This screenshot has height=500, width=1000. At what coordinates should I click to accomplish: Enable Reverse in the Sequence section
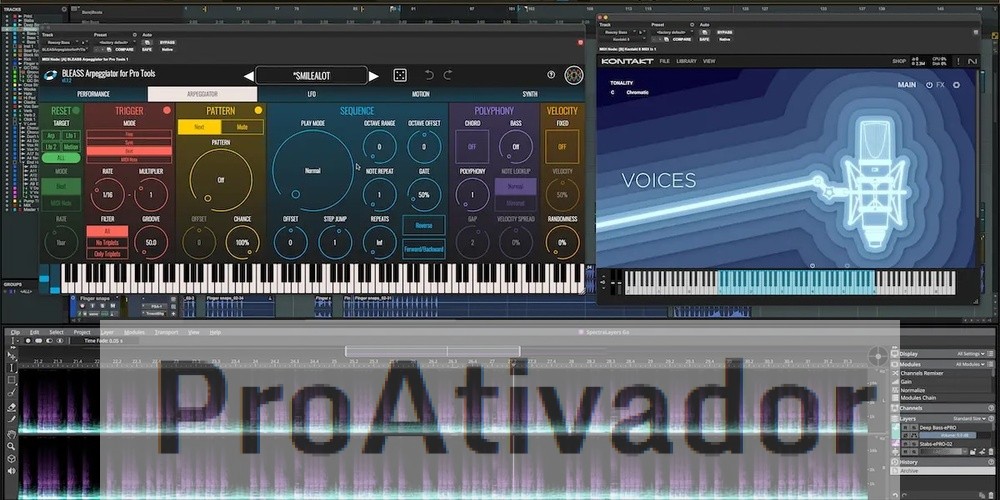[423, 225]
